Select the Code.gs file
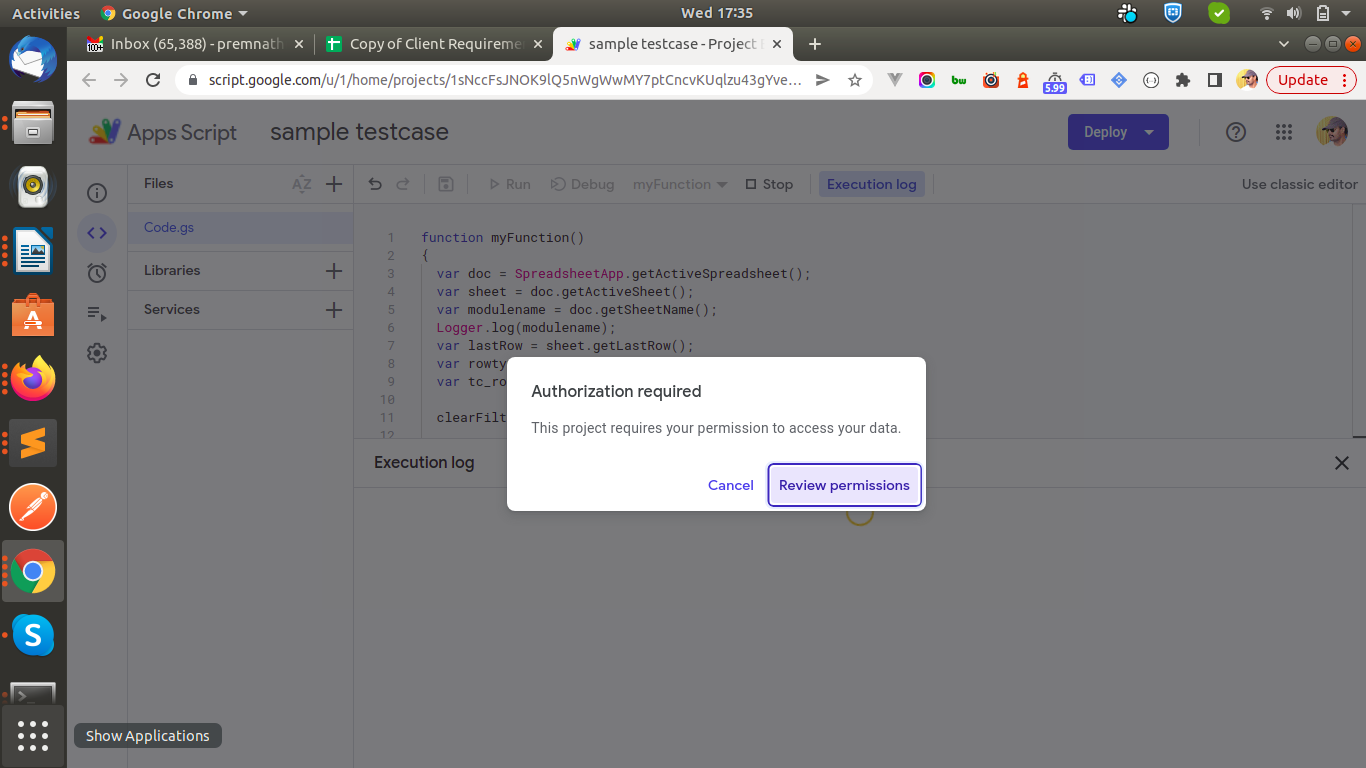This screenshot has height=768, width=1366. coord(241,228)
